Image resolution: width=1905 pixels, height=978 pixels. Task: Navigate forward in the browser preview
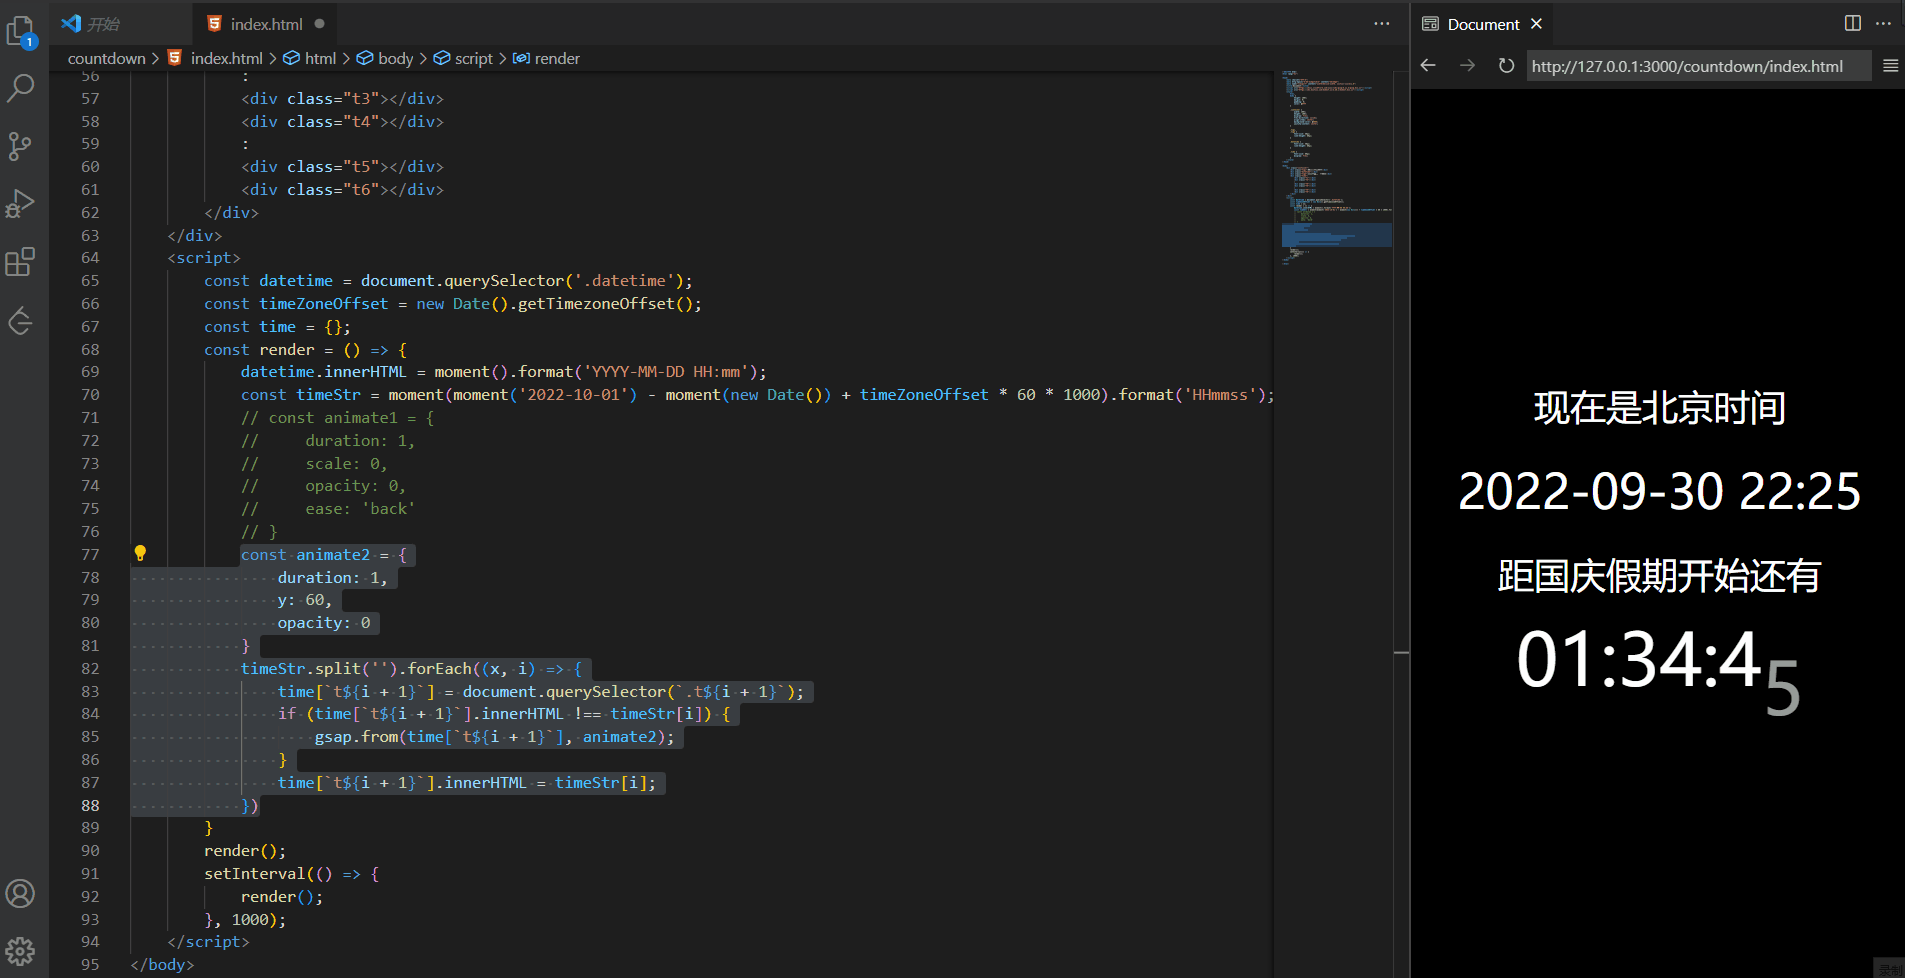(1466, 66)
